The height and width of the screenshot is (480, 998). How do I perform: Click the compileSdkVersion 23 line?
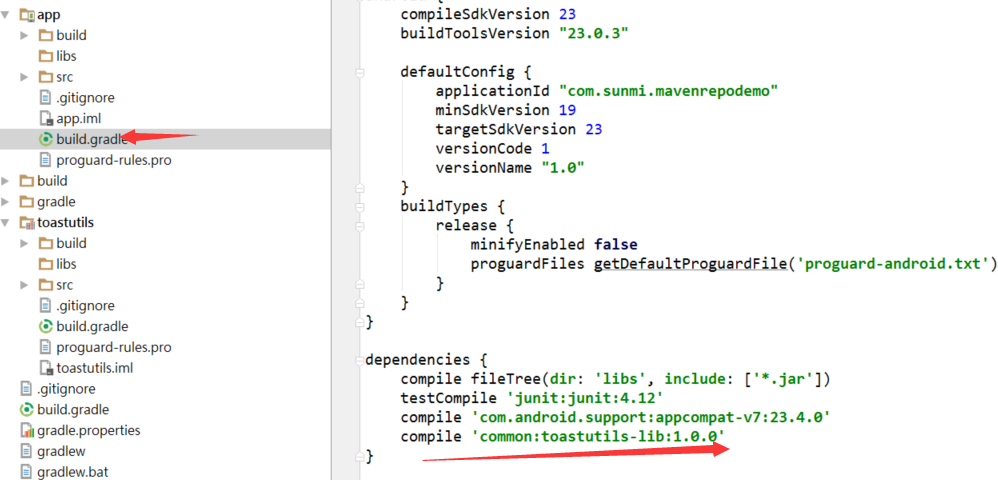pyautogui.click(x=488, y=13)
